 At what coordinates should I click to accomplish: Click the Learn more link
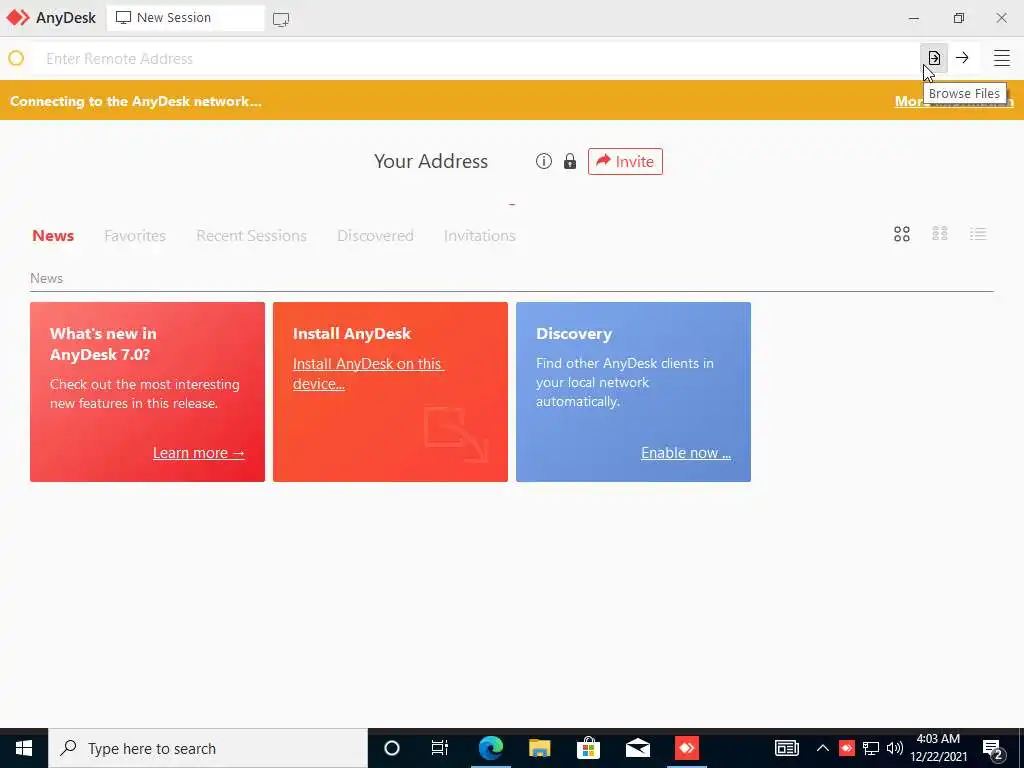(x=199, y=453)
